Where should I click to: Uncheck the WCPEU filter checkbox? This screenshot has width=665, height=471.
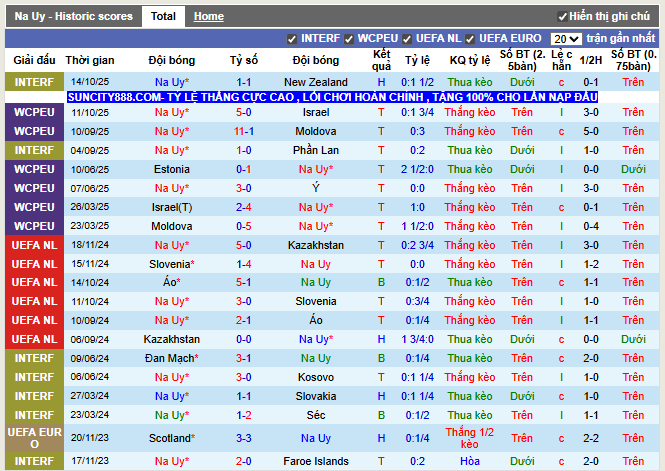point(349,39)
